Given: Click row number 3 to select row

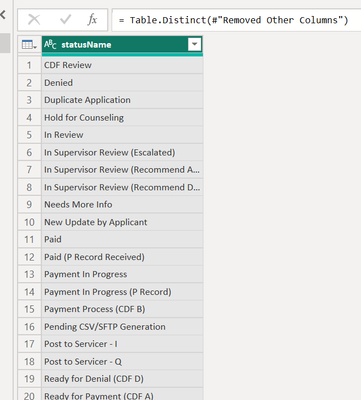Looking at the screenshot, I should point(29,100).
